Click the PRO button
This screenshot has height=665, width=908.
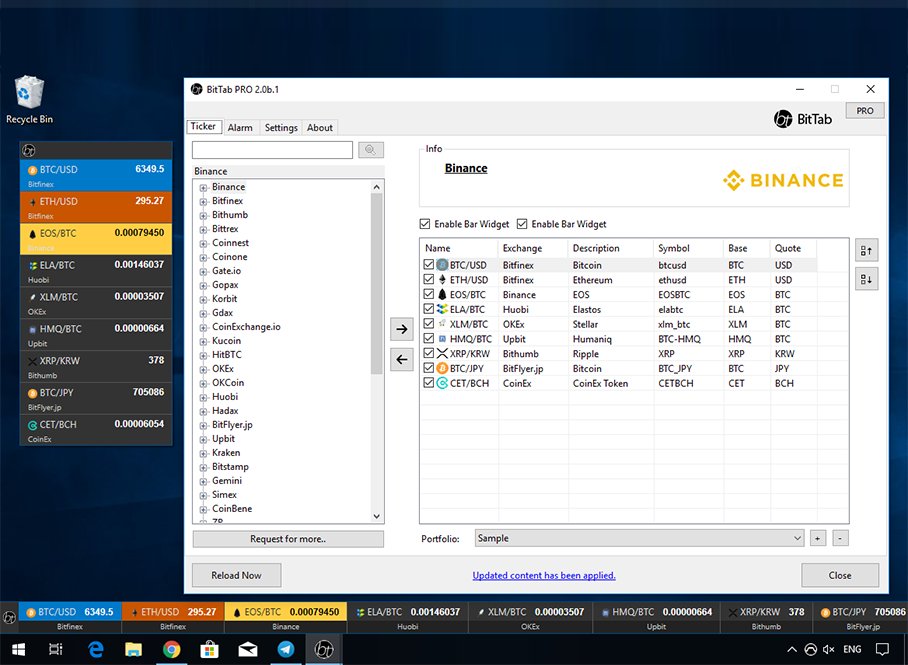click(865, 111)
